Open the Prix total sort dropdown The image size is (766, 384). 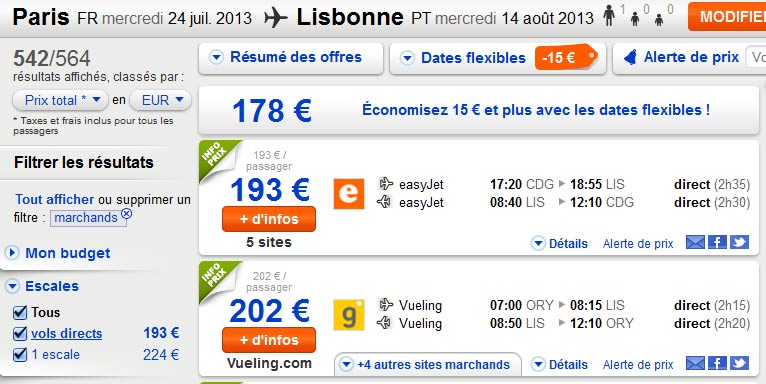[60, 100]
